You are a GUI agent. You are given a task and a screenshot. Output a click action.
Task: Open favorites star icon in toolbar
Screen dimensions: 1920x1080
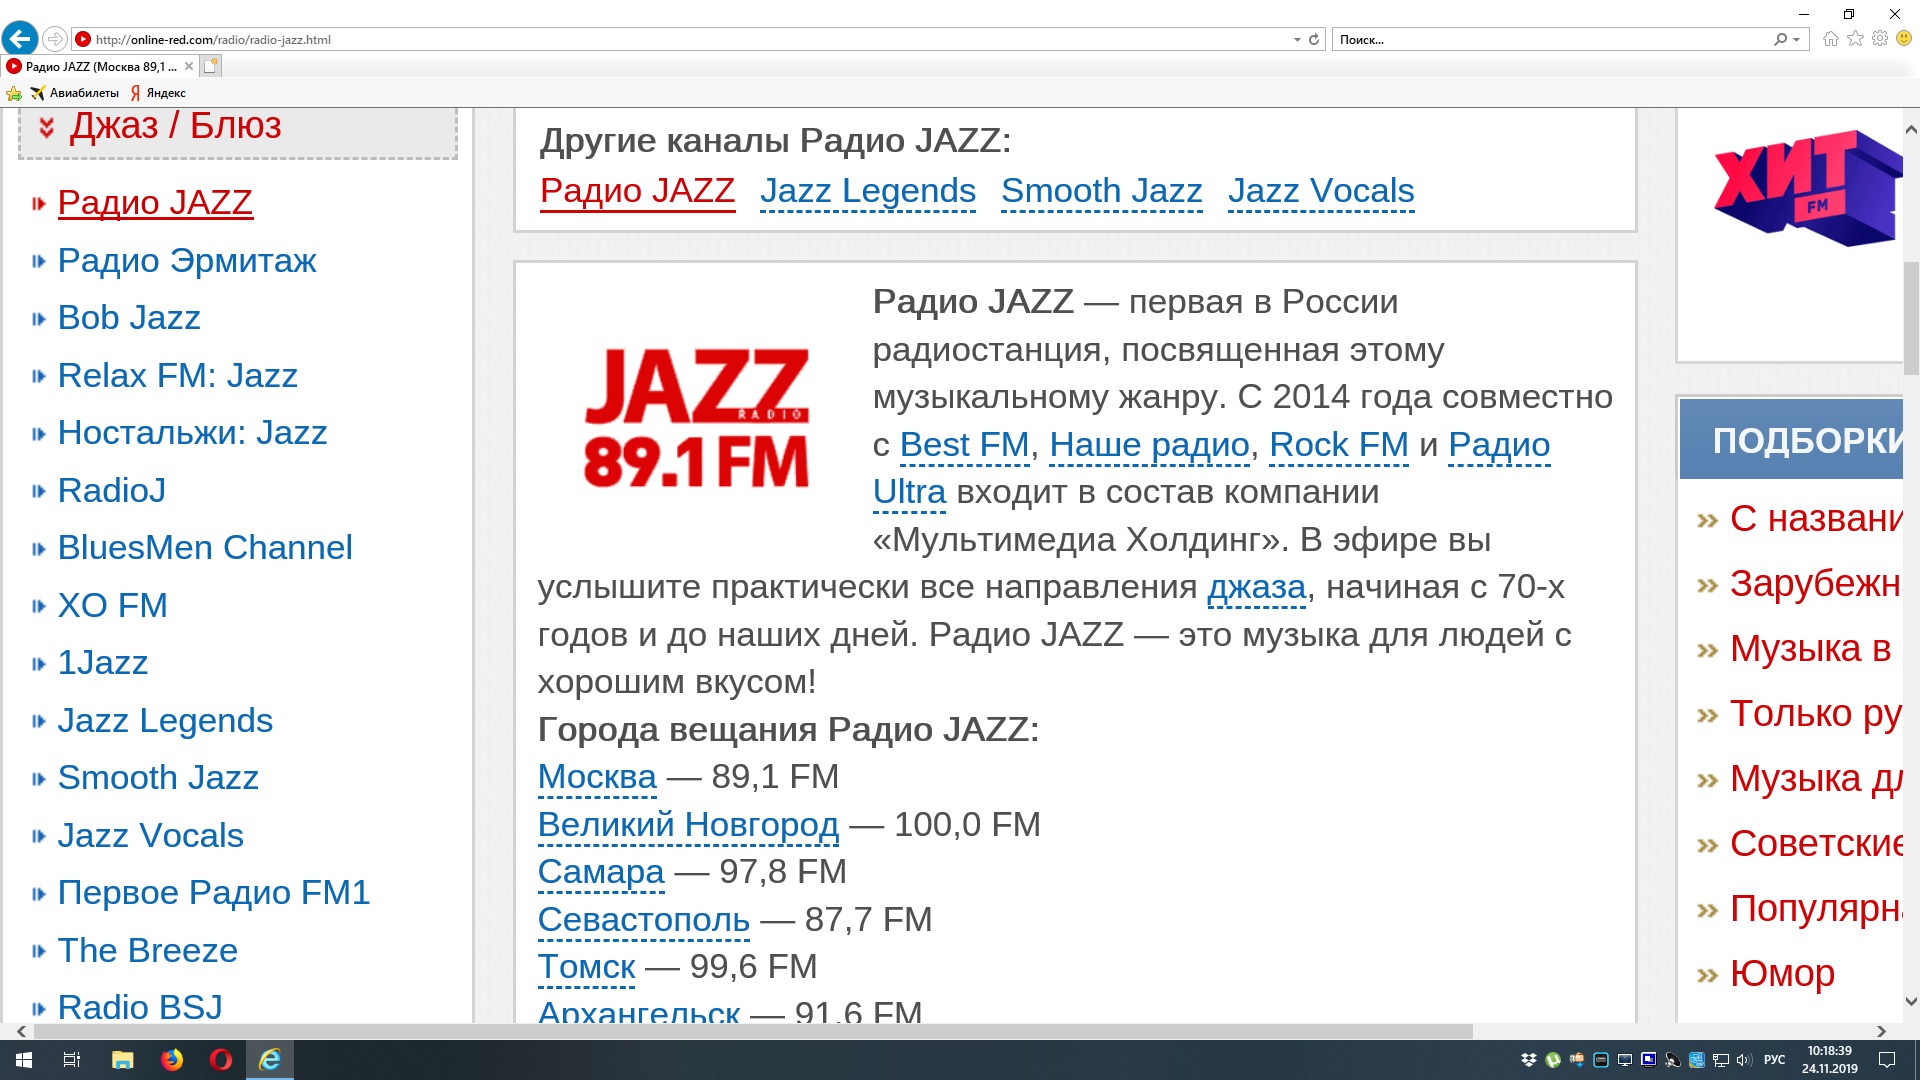pyautogui.click(x=1855, y=39)
